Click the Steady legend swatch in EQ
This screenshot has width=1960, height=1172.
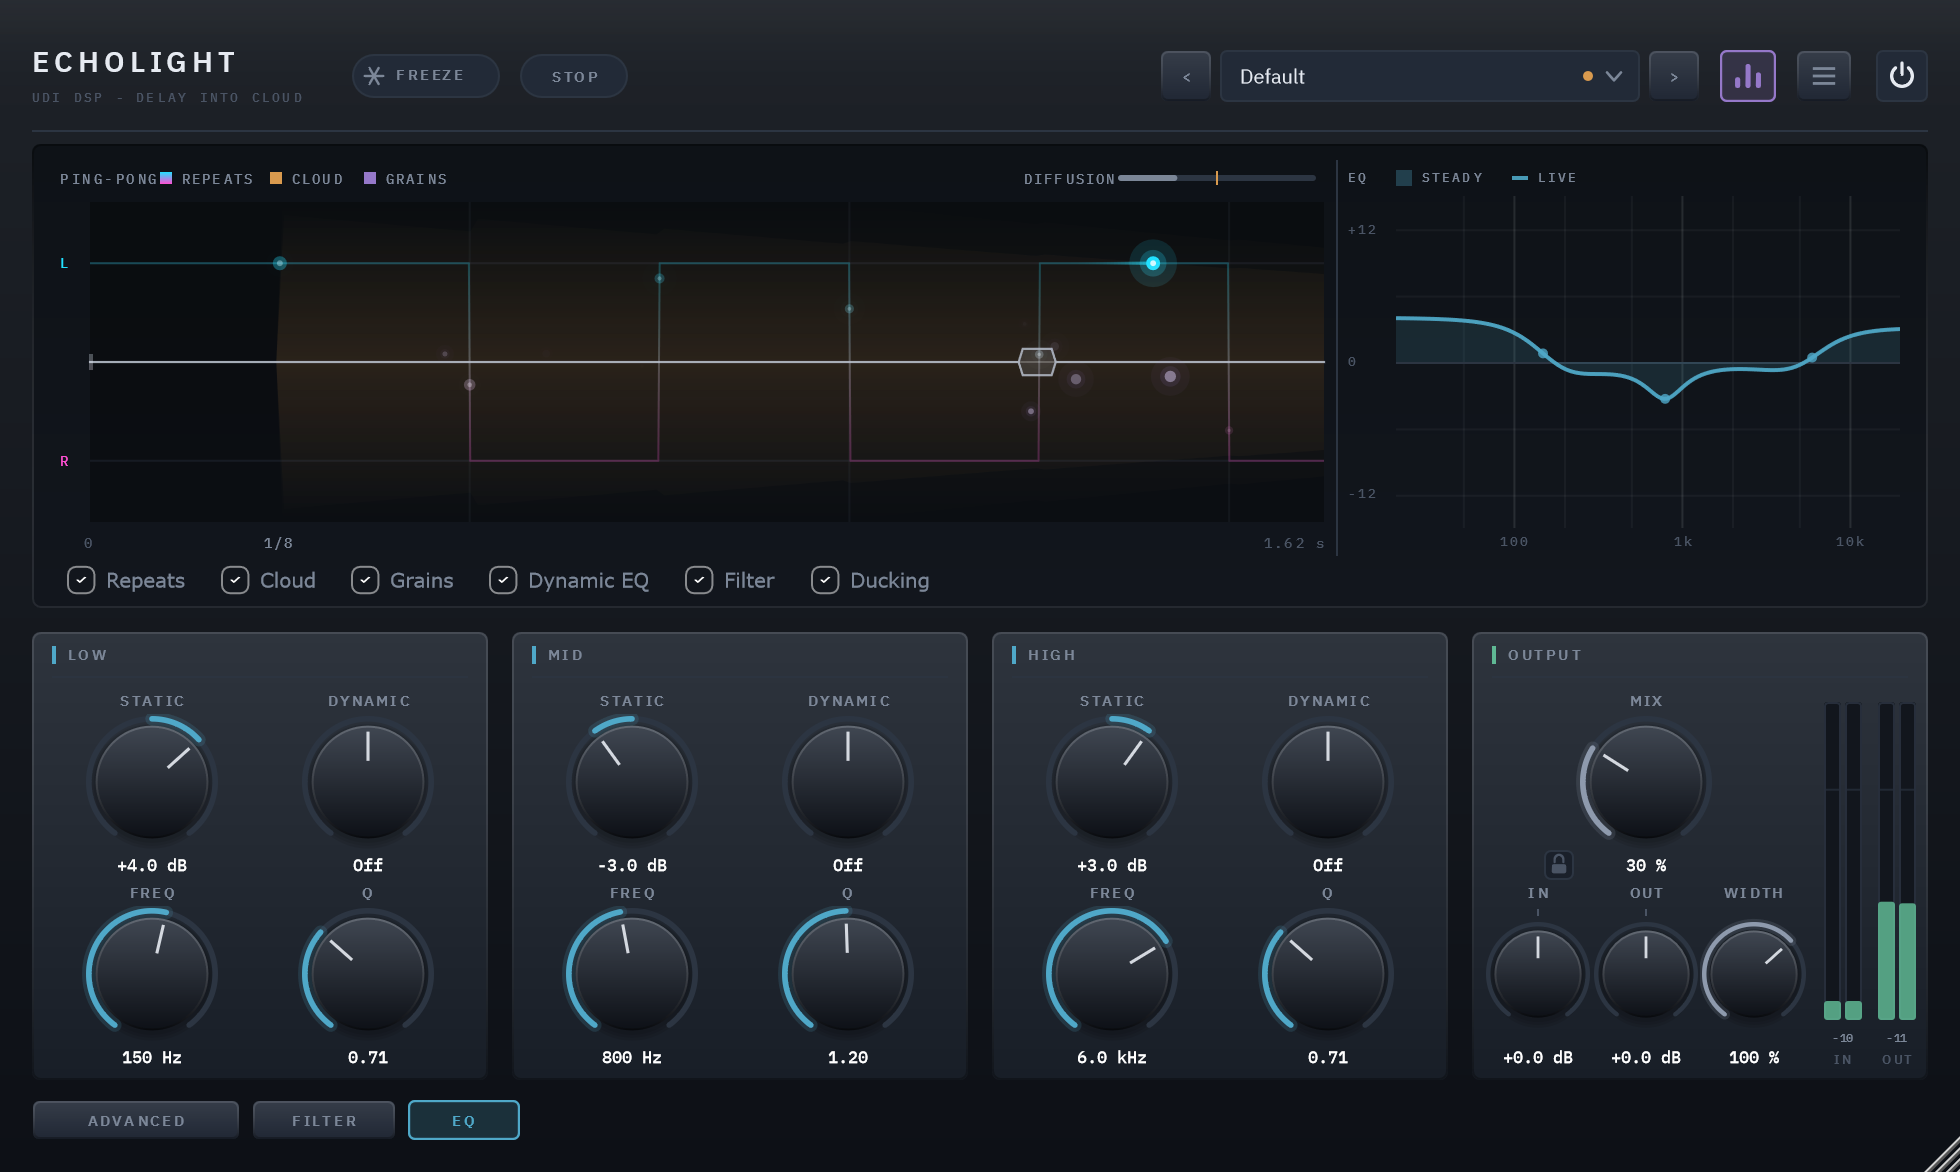click(x=1404, y=178)
